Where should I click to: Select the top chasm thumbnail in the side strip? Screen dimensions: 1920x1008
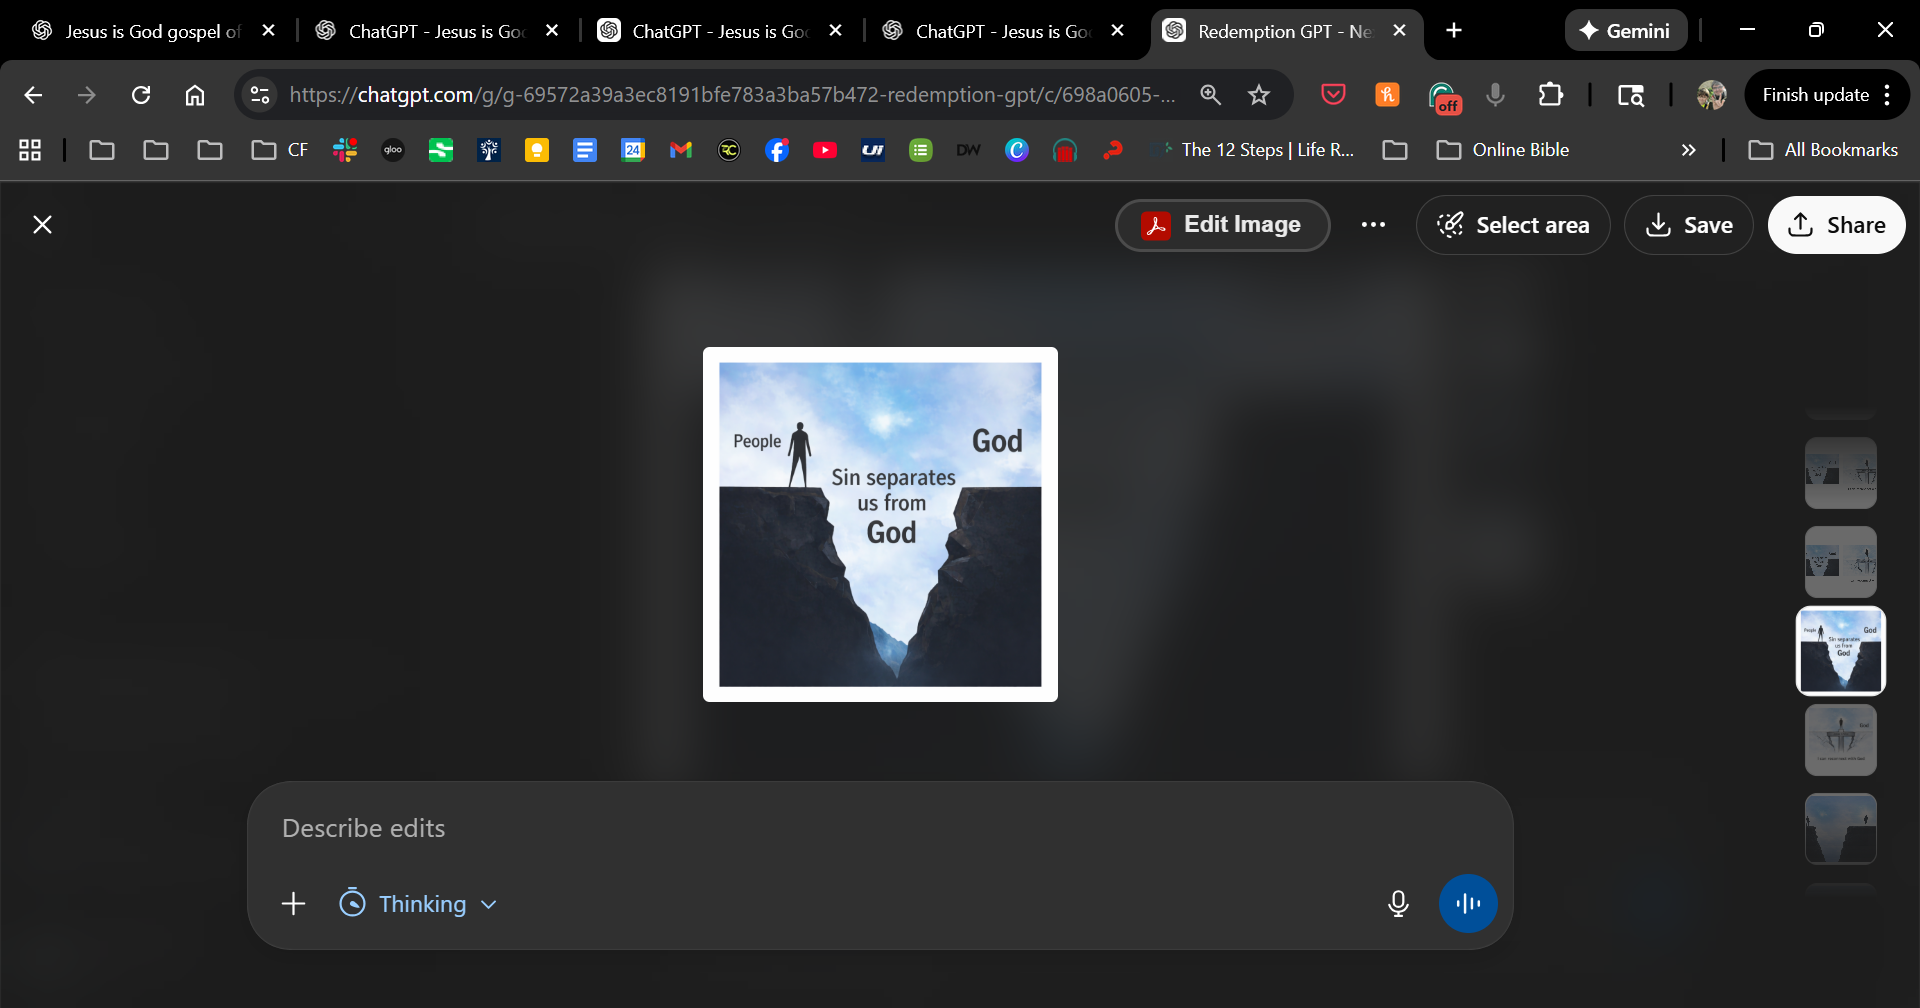pos(1840,473)
